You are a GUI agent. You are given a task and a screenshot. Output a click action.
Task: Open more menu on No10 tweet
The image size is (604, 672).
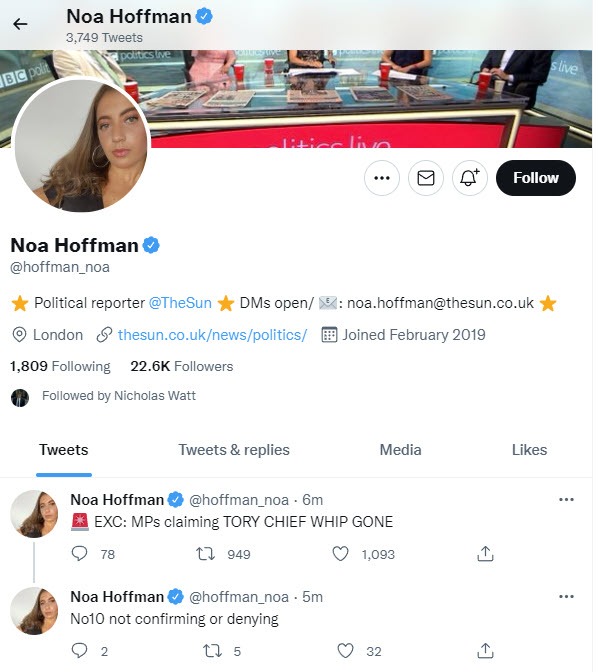tap(566, 597)
